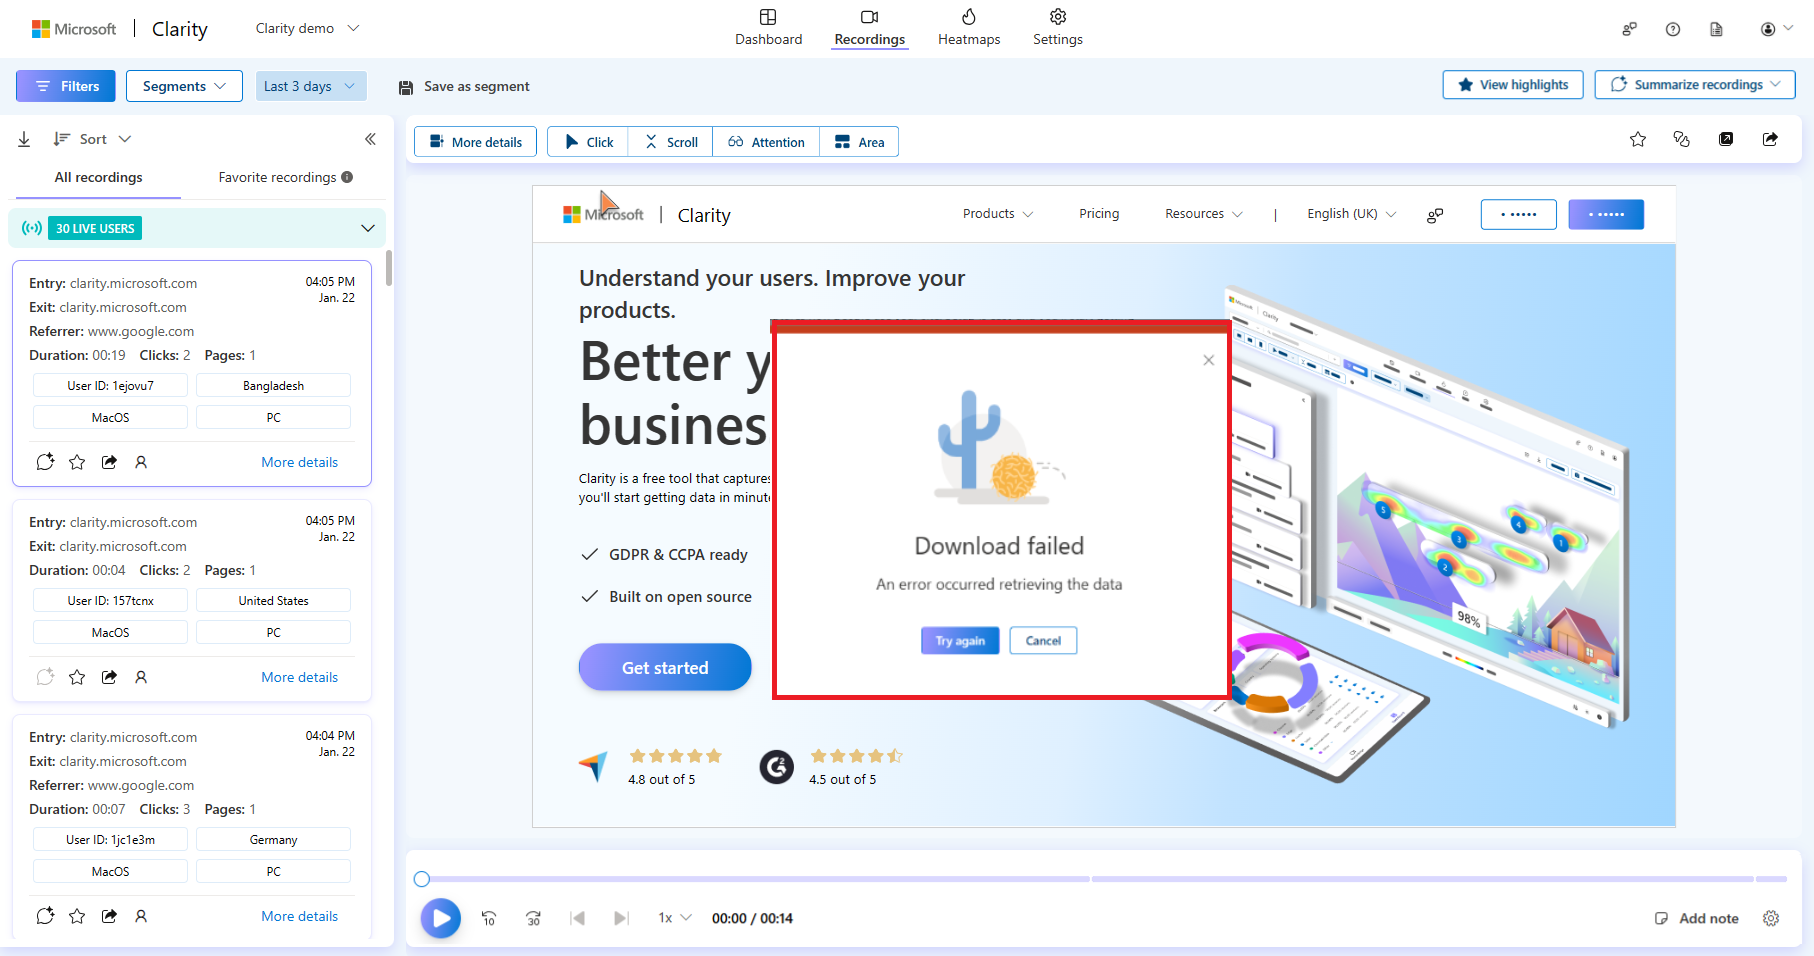The height and width of the screenshot is (956, 1814).
Task: Favorite the United States user recording
Action: point(77,677)
